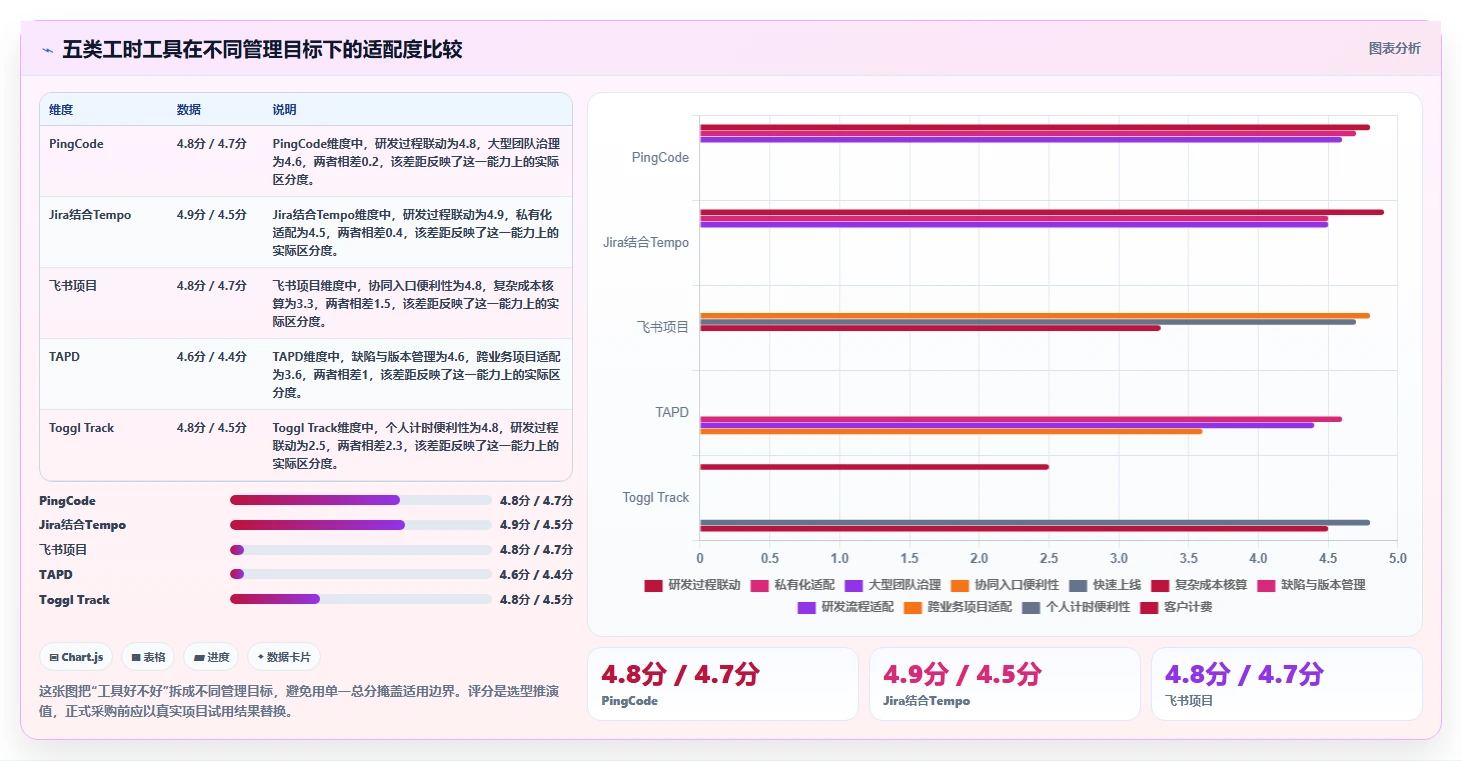Click table value 4.6分 / 4.4分 in TAPD row
Image resolution: width=1462 pixels, height=761 pixels.
[212, 357]
